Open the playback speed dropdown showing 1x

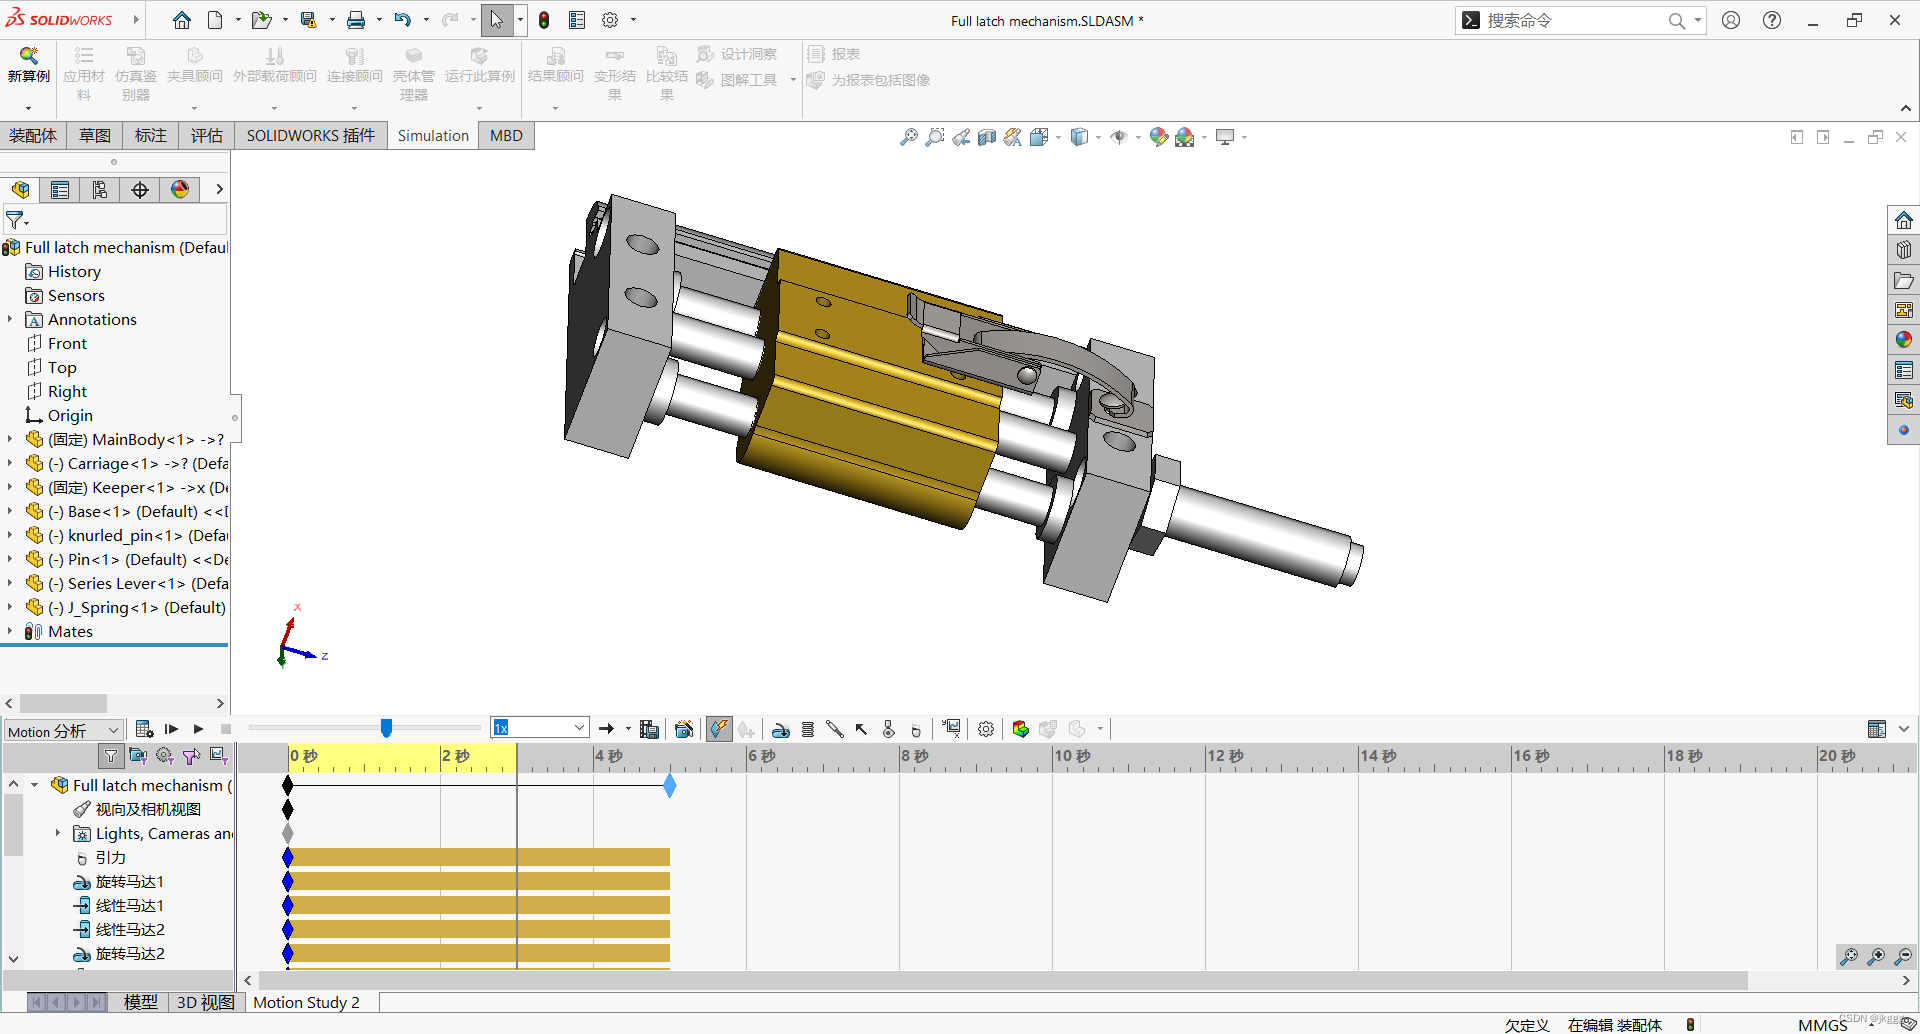578,727
